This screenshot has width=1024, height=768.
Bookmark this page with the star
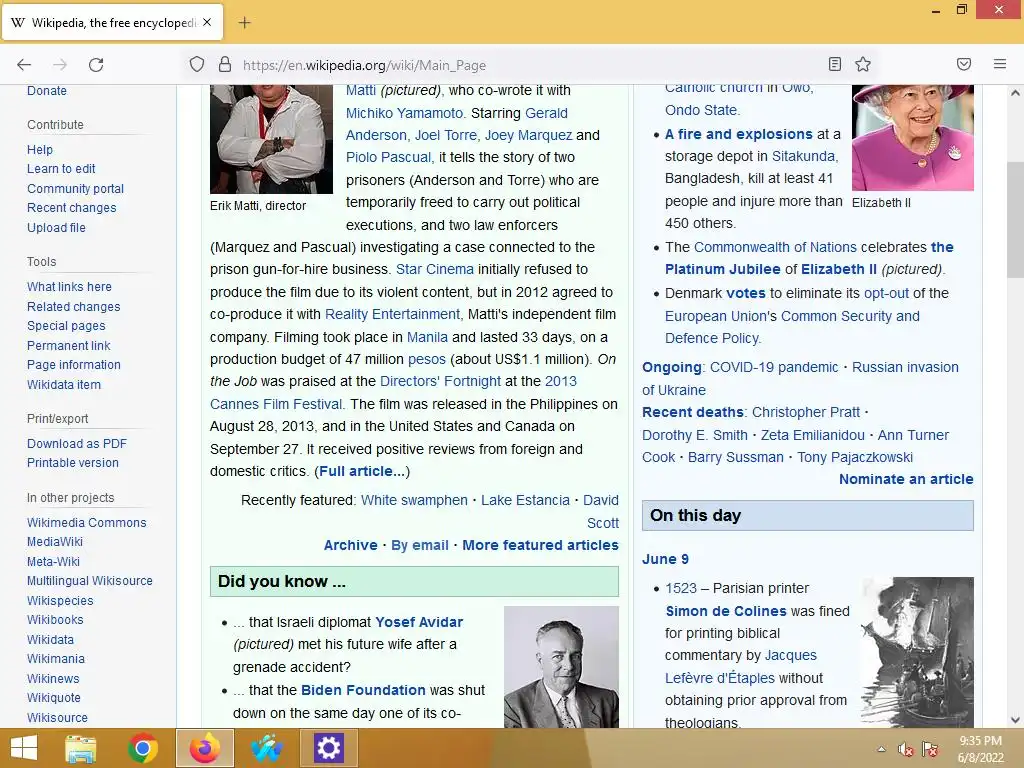863,64
